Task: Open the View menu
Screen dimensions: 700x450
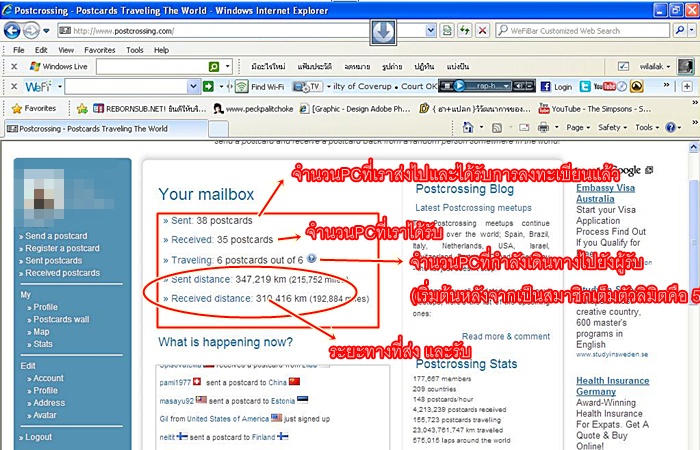Action: (66, 50)
